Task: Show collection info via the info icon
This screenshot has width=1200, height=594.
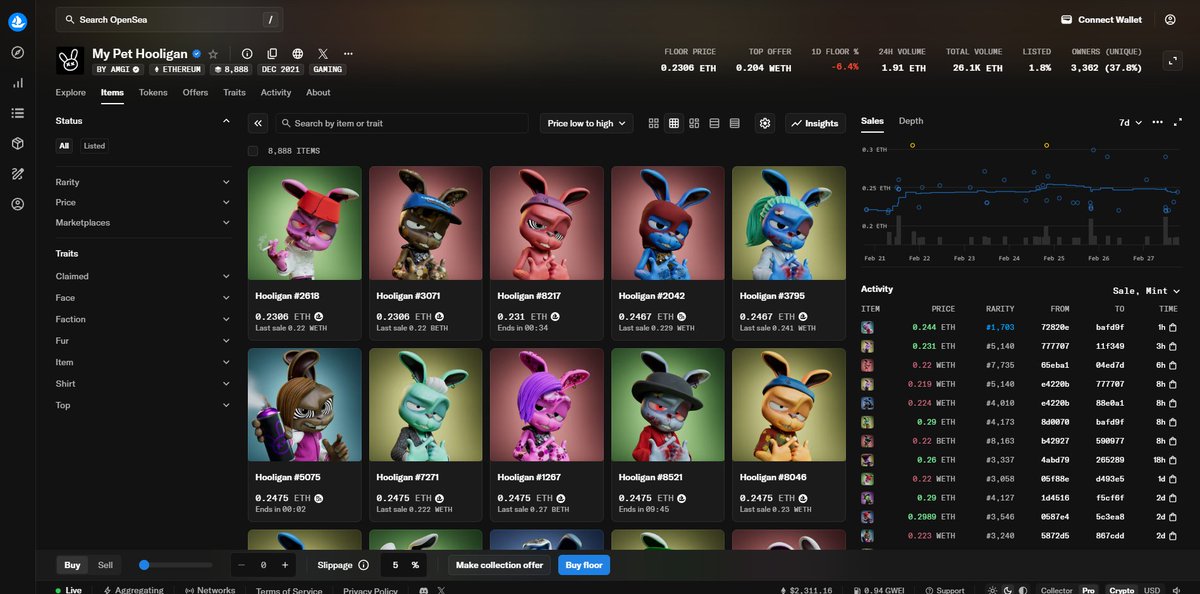Action: click(x=247, y=54)
